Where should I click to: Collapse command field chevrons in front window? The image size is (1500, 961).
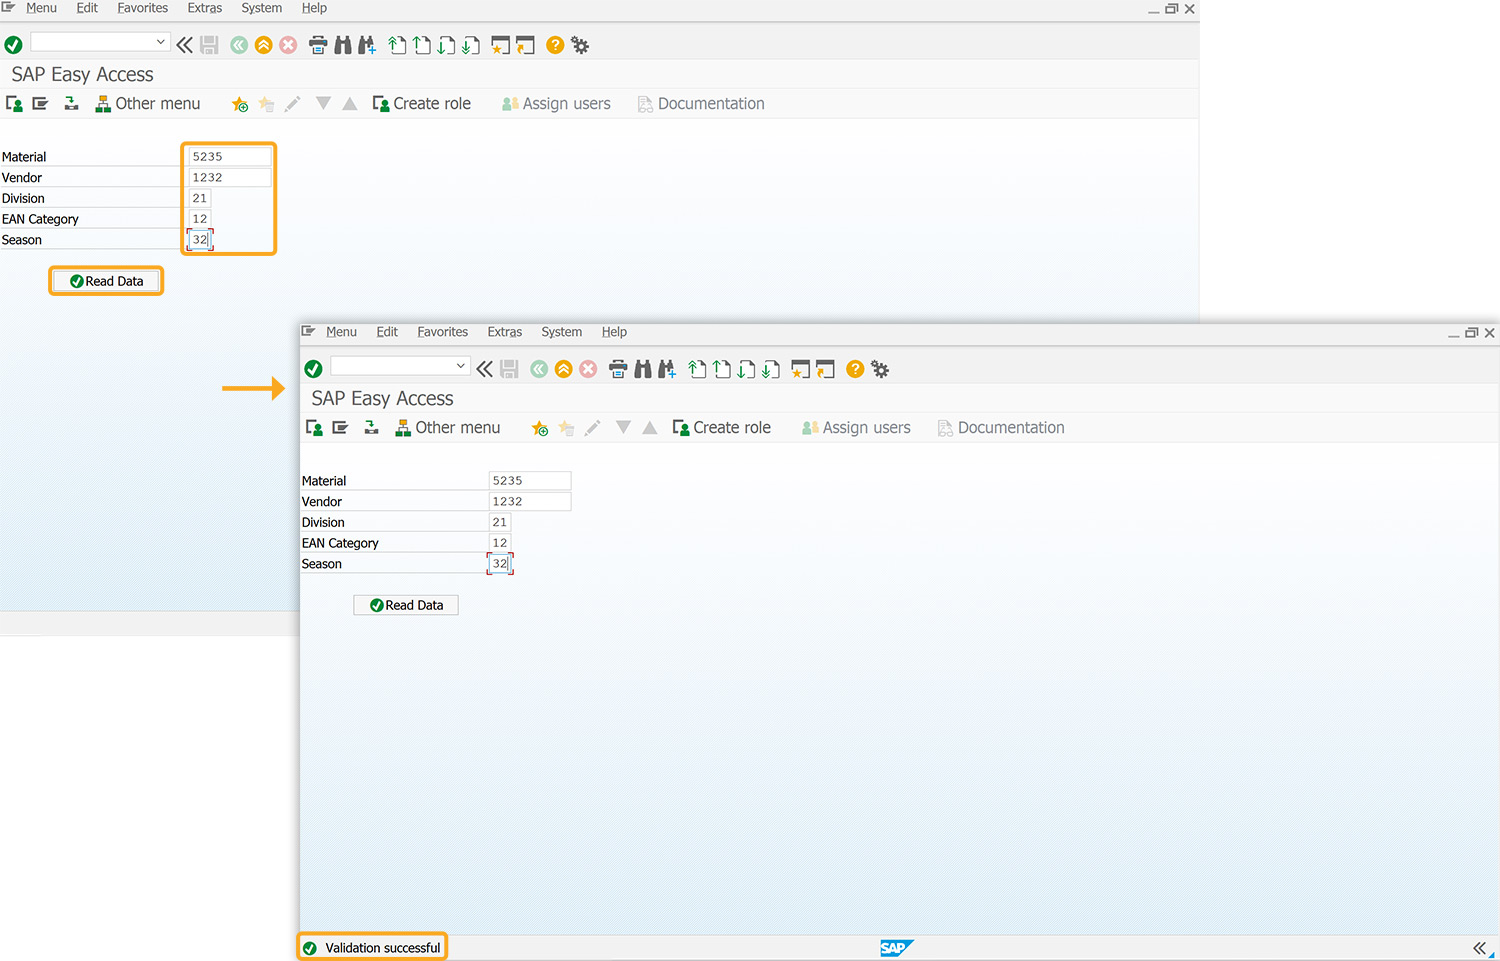pyautogui.click(x=485, y=369)
